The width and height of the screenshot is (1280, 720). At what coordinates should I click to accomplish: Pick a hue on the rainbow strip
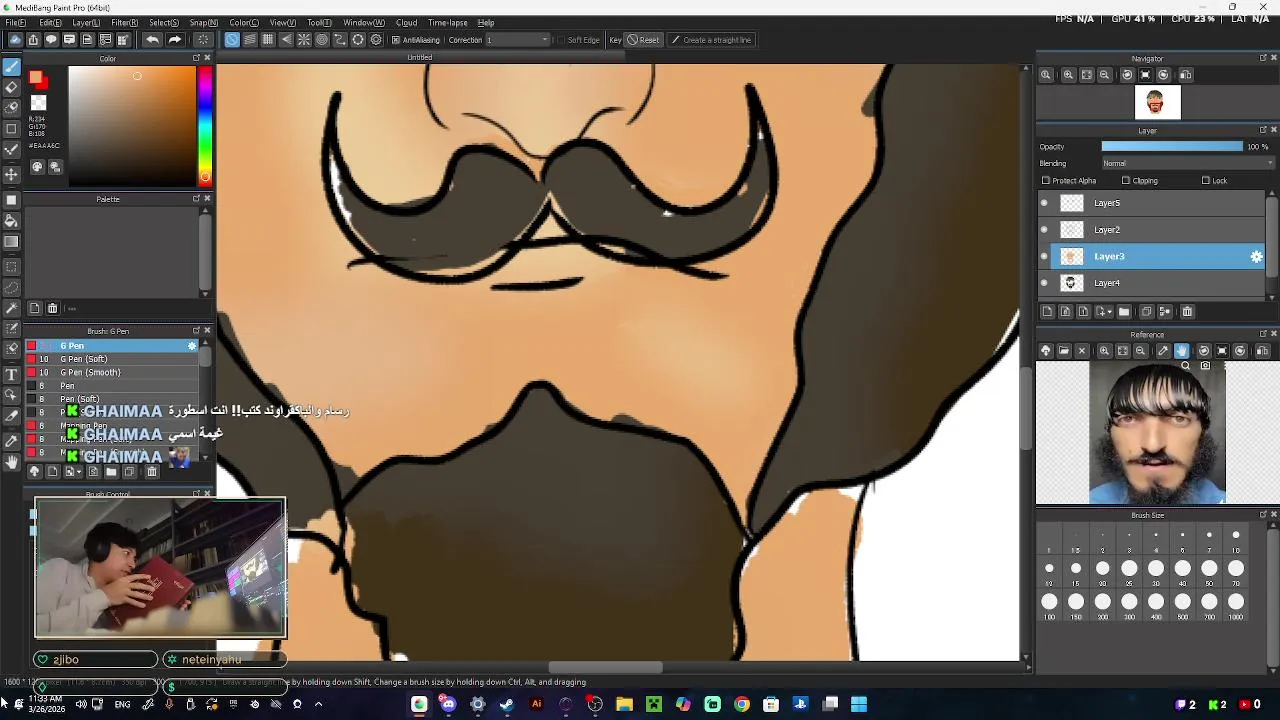pos(205,127)
